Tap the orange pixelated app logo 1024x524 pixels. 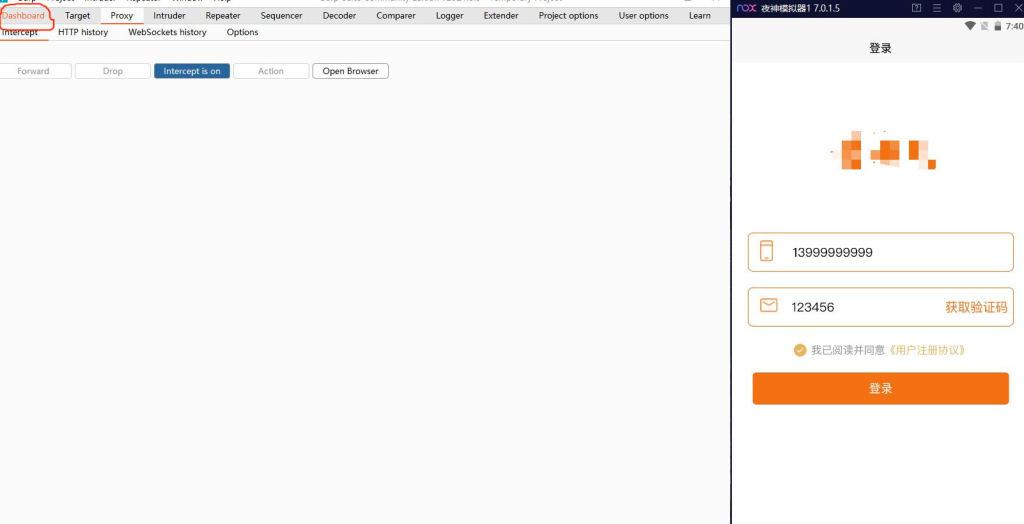coord(883,151)
